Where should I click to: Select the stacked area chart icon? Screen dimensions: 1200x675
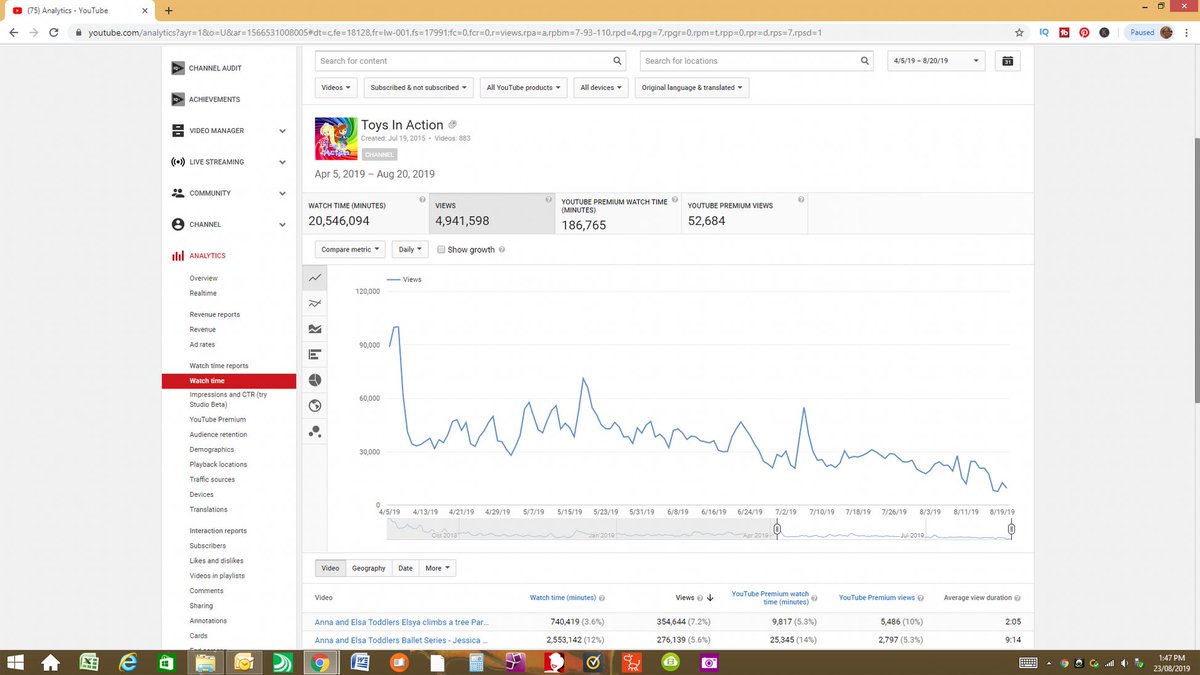(315, 329)
